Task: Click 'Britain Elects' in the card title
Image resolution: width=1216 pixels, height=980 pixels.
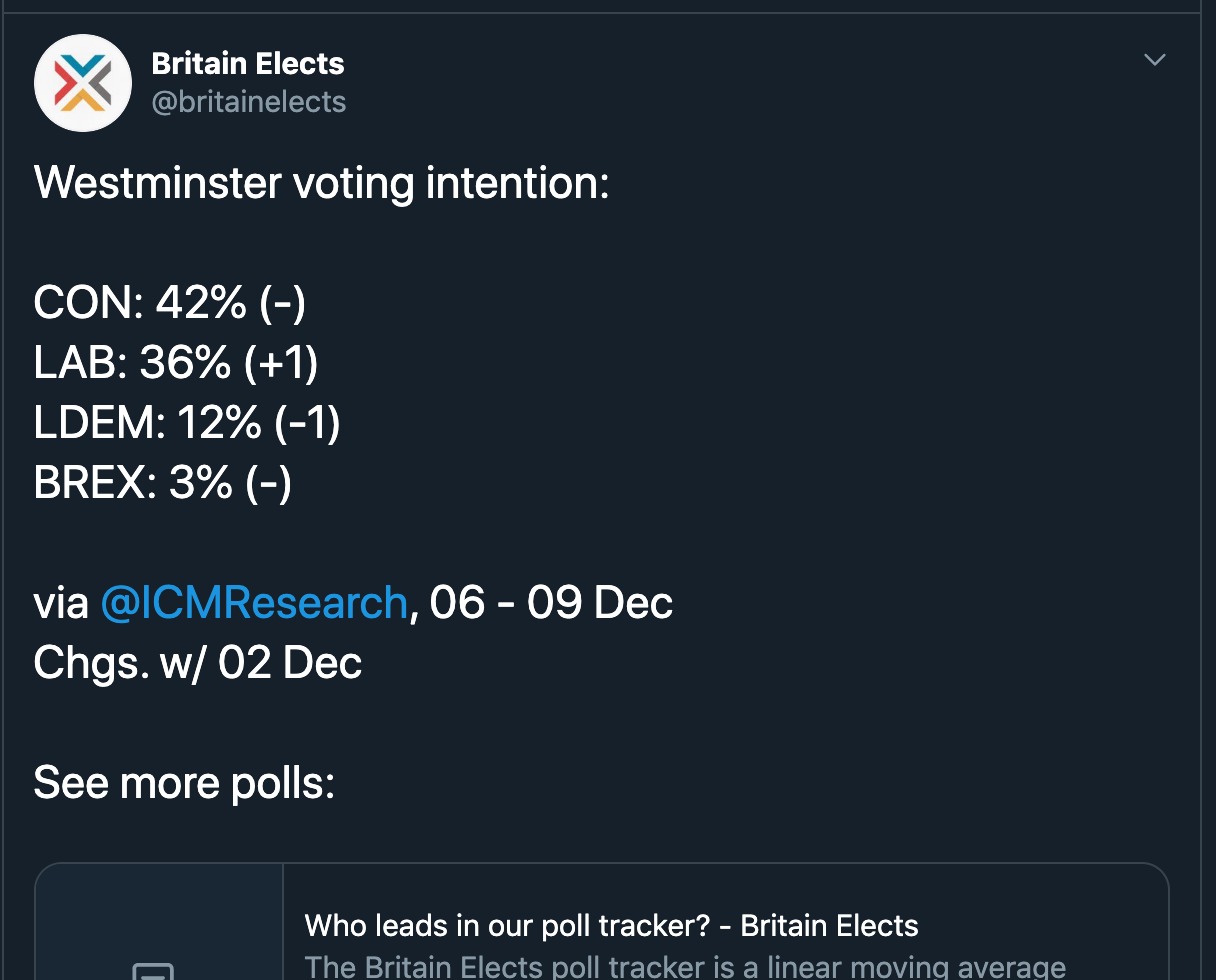Action: pos(829,926)
